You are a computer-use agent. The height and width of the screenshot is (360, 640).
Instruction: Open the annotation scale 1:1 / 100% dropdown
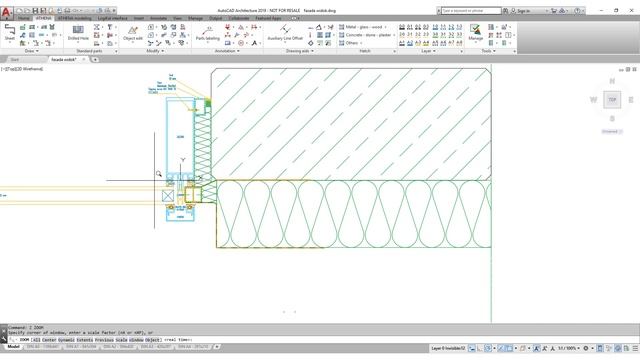569,348
